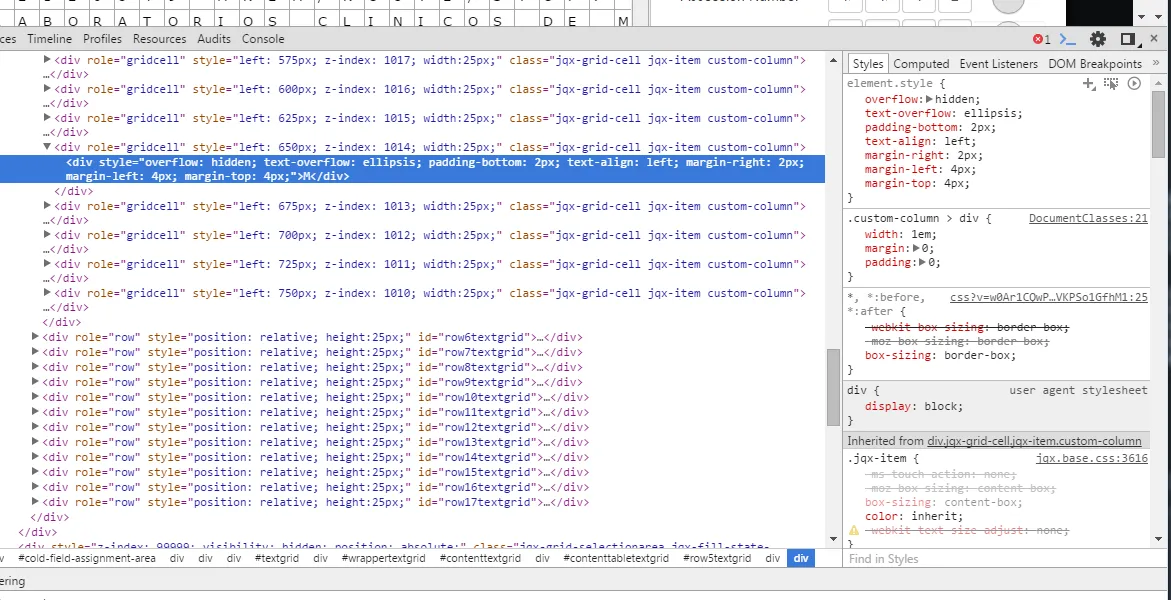The image size is (1171, 600).
Task: Open the DOM Breakpoints sidebar tab
Action: [x=1095, y=64]
